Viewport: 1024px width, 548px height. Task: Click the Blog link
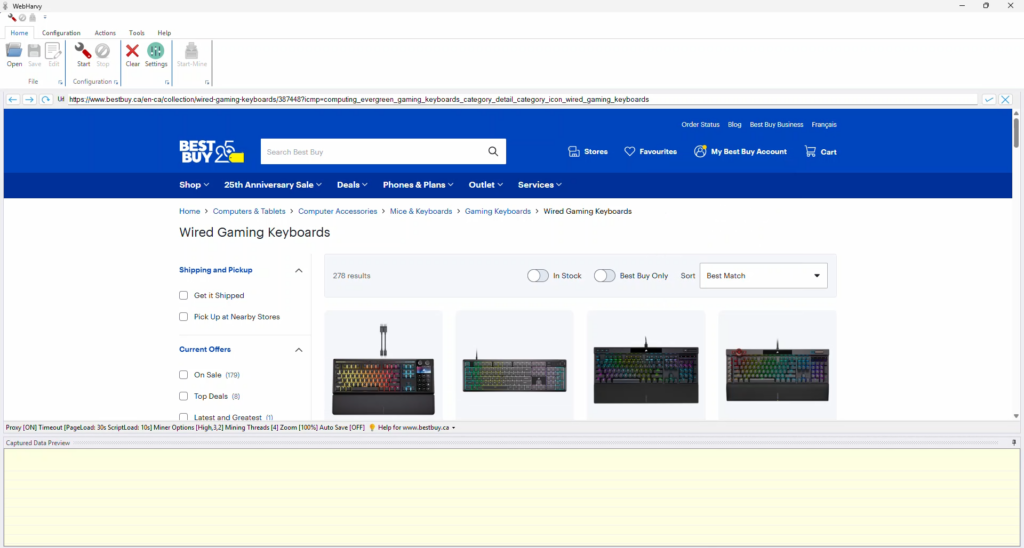click(x=735, y=125)
